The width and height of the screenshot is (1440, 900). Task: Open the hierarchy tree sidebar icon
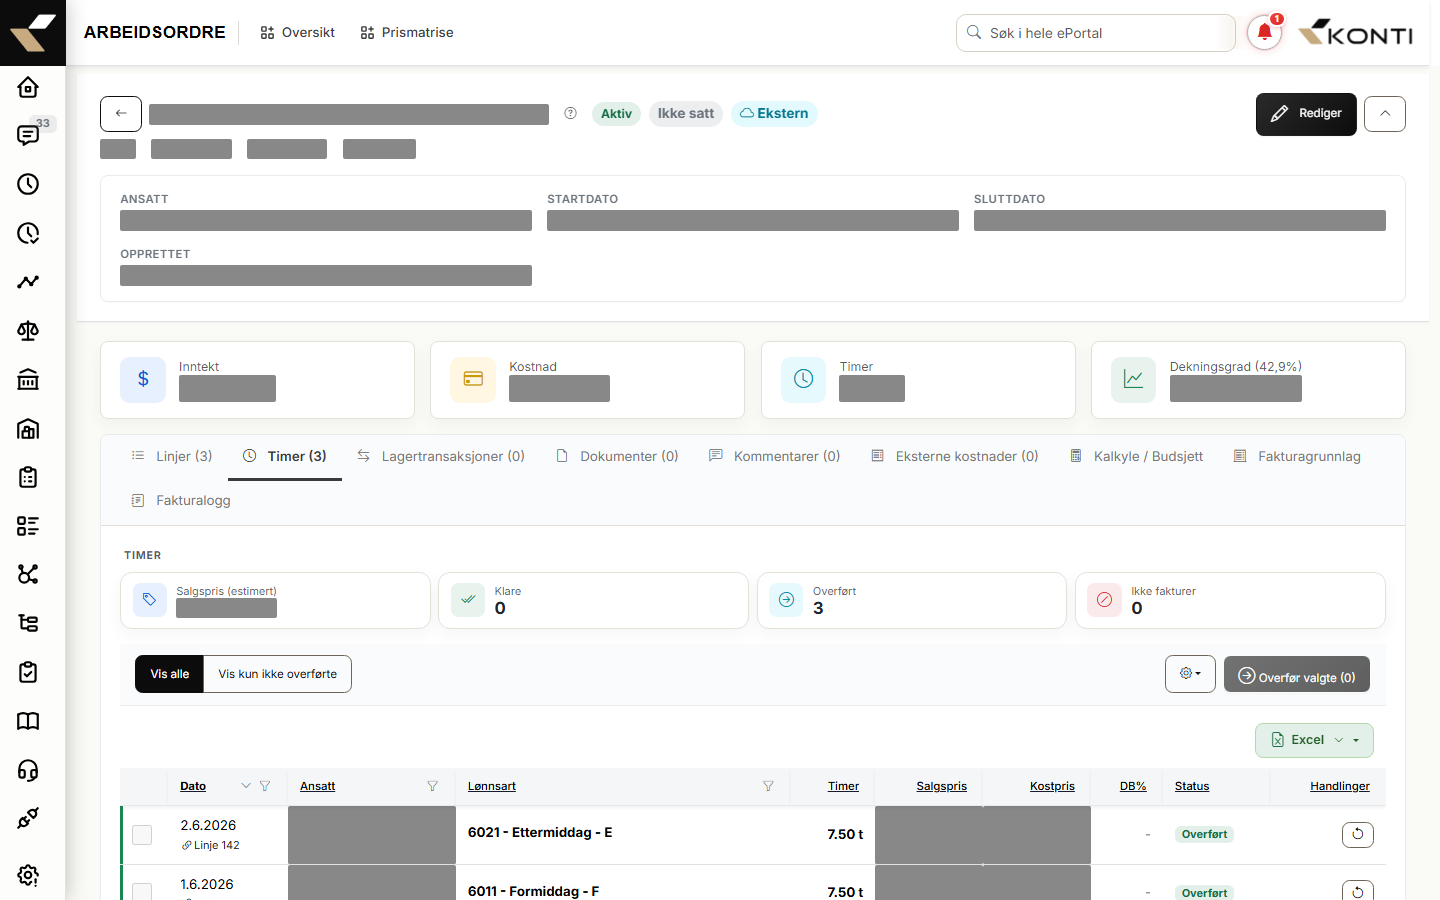(28, 623)
